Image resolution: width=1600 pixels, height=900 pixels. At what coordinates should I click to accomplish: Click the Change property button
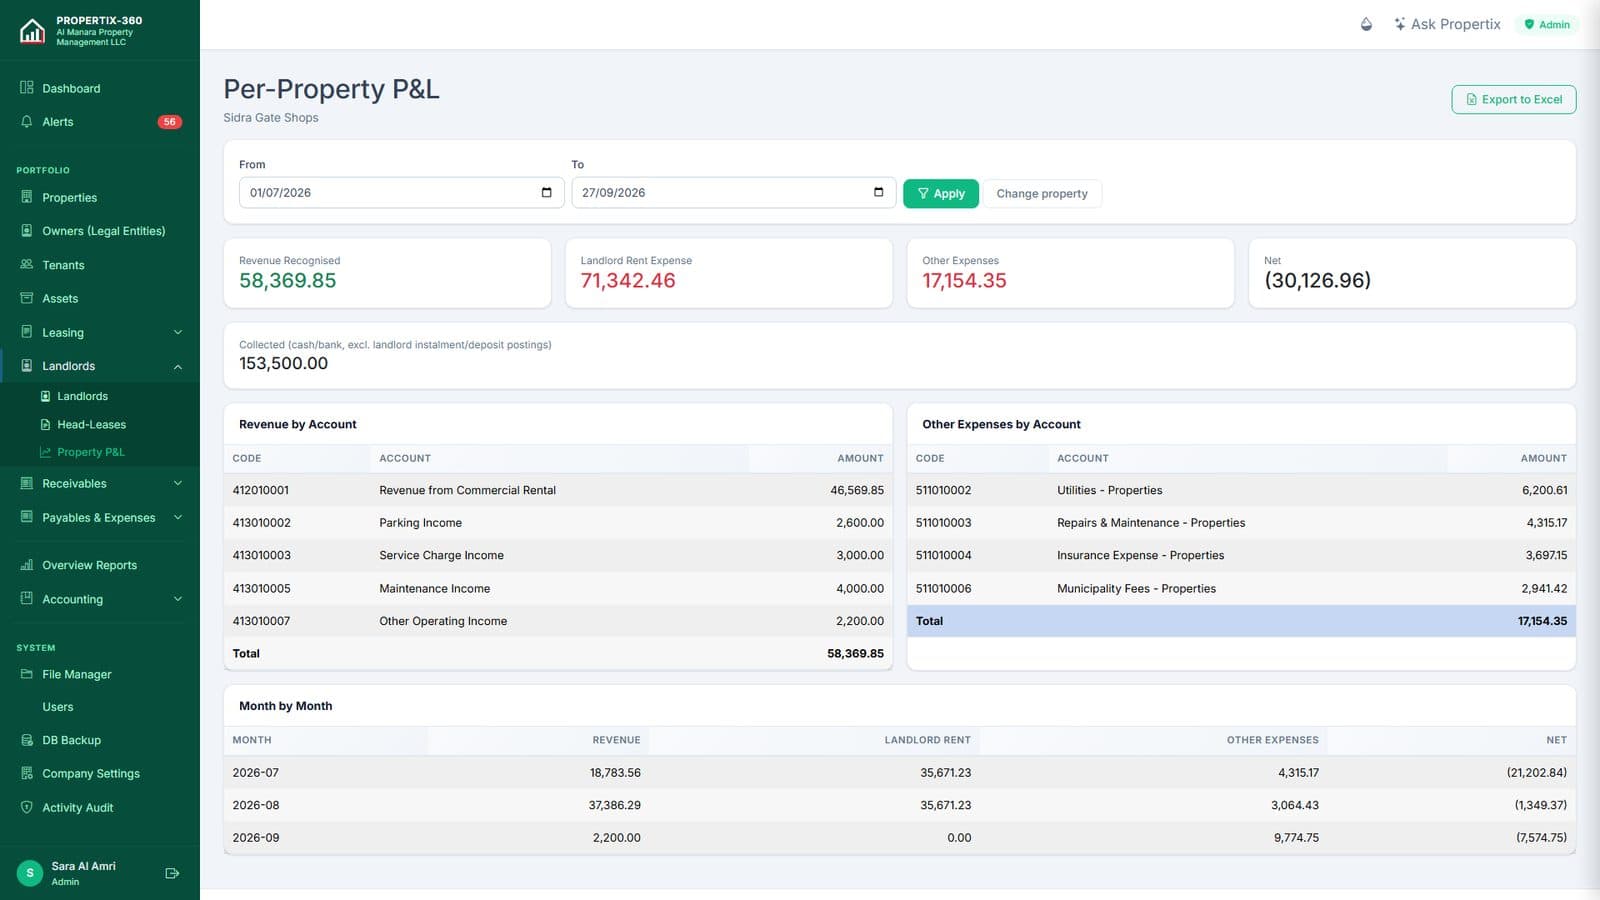pyautogui.click(x=1042, y=193)
